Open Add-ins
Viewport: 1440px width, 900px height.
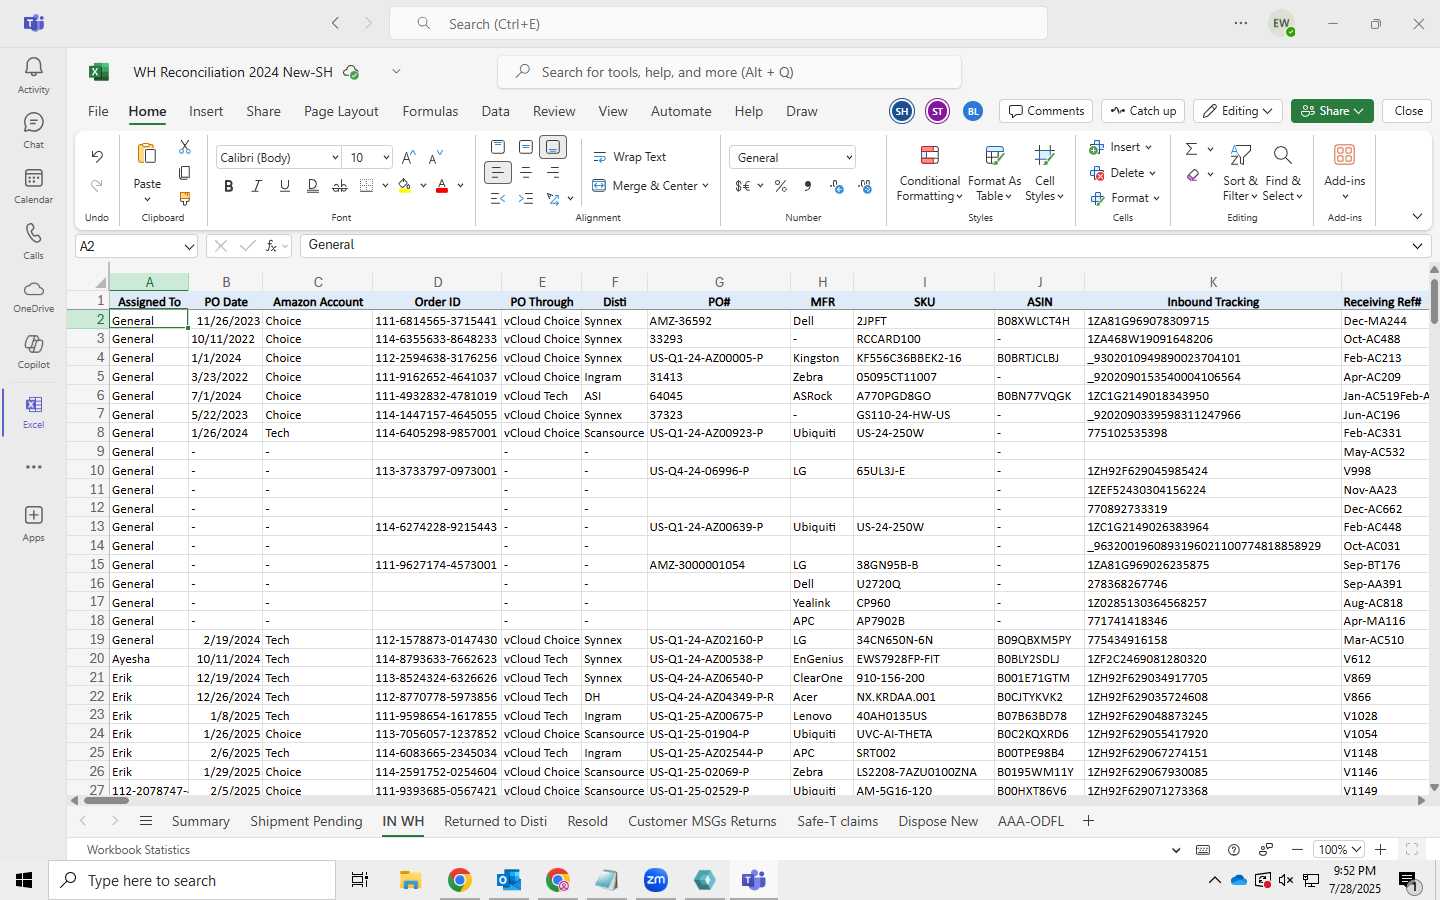click(x=1344, y=171)
